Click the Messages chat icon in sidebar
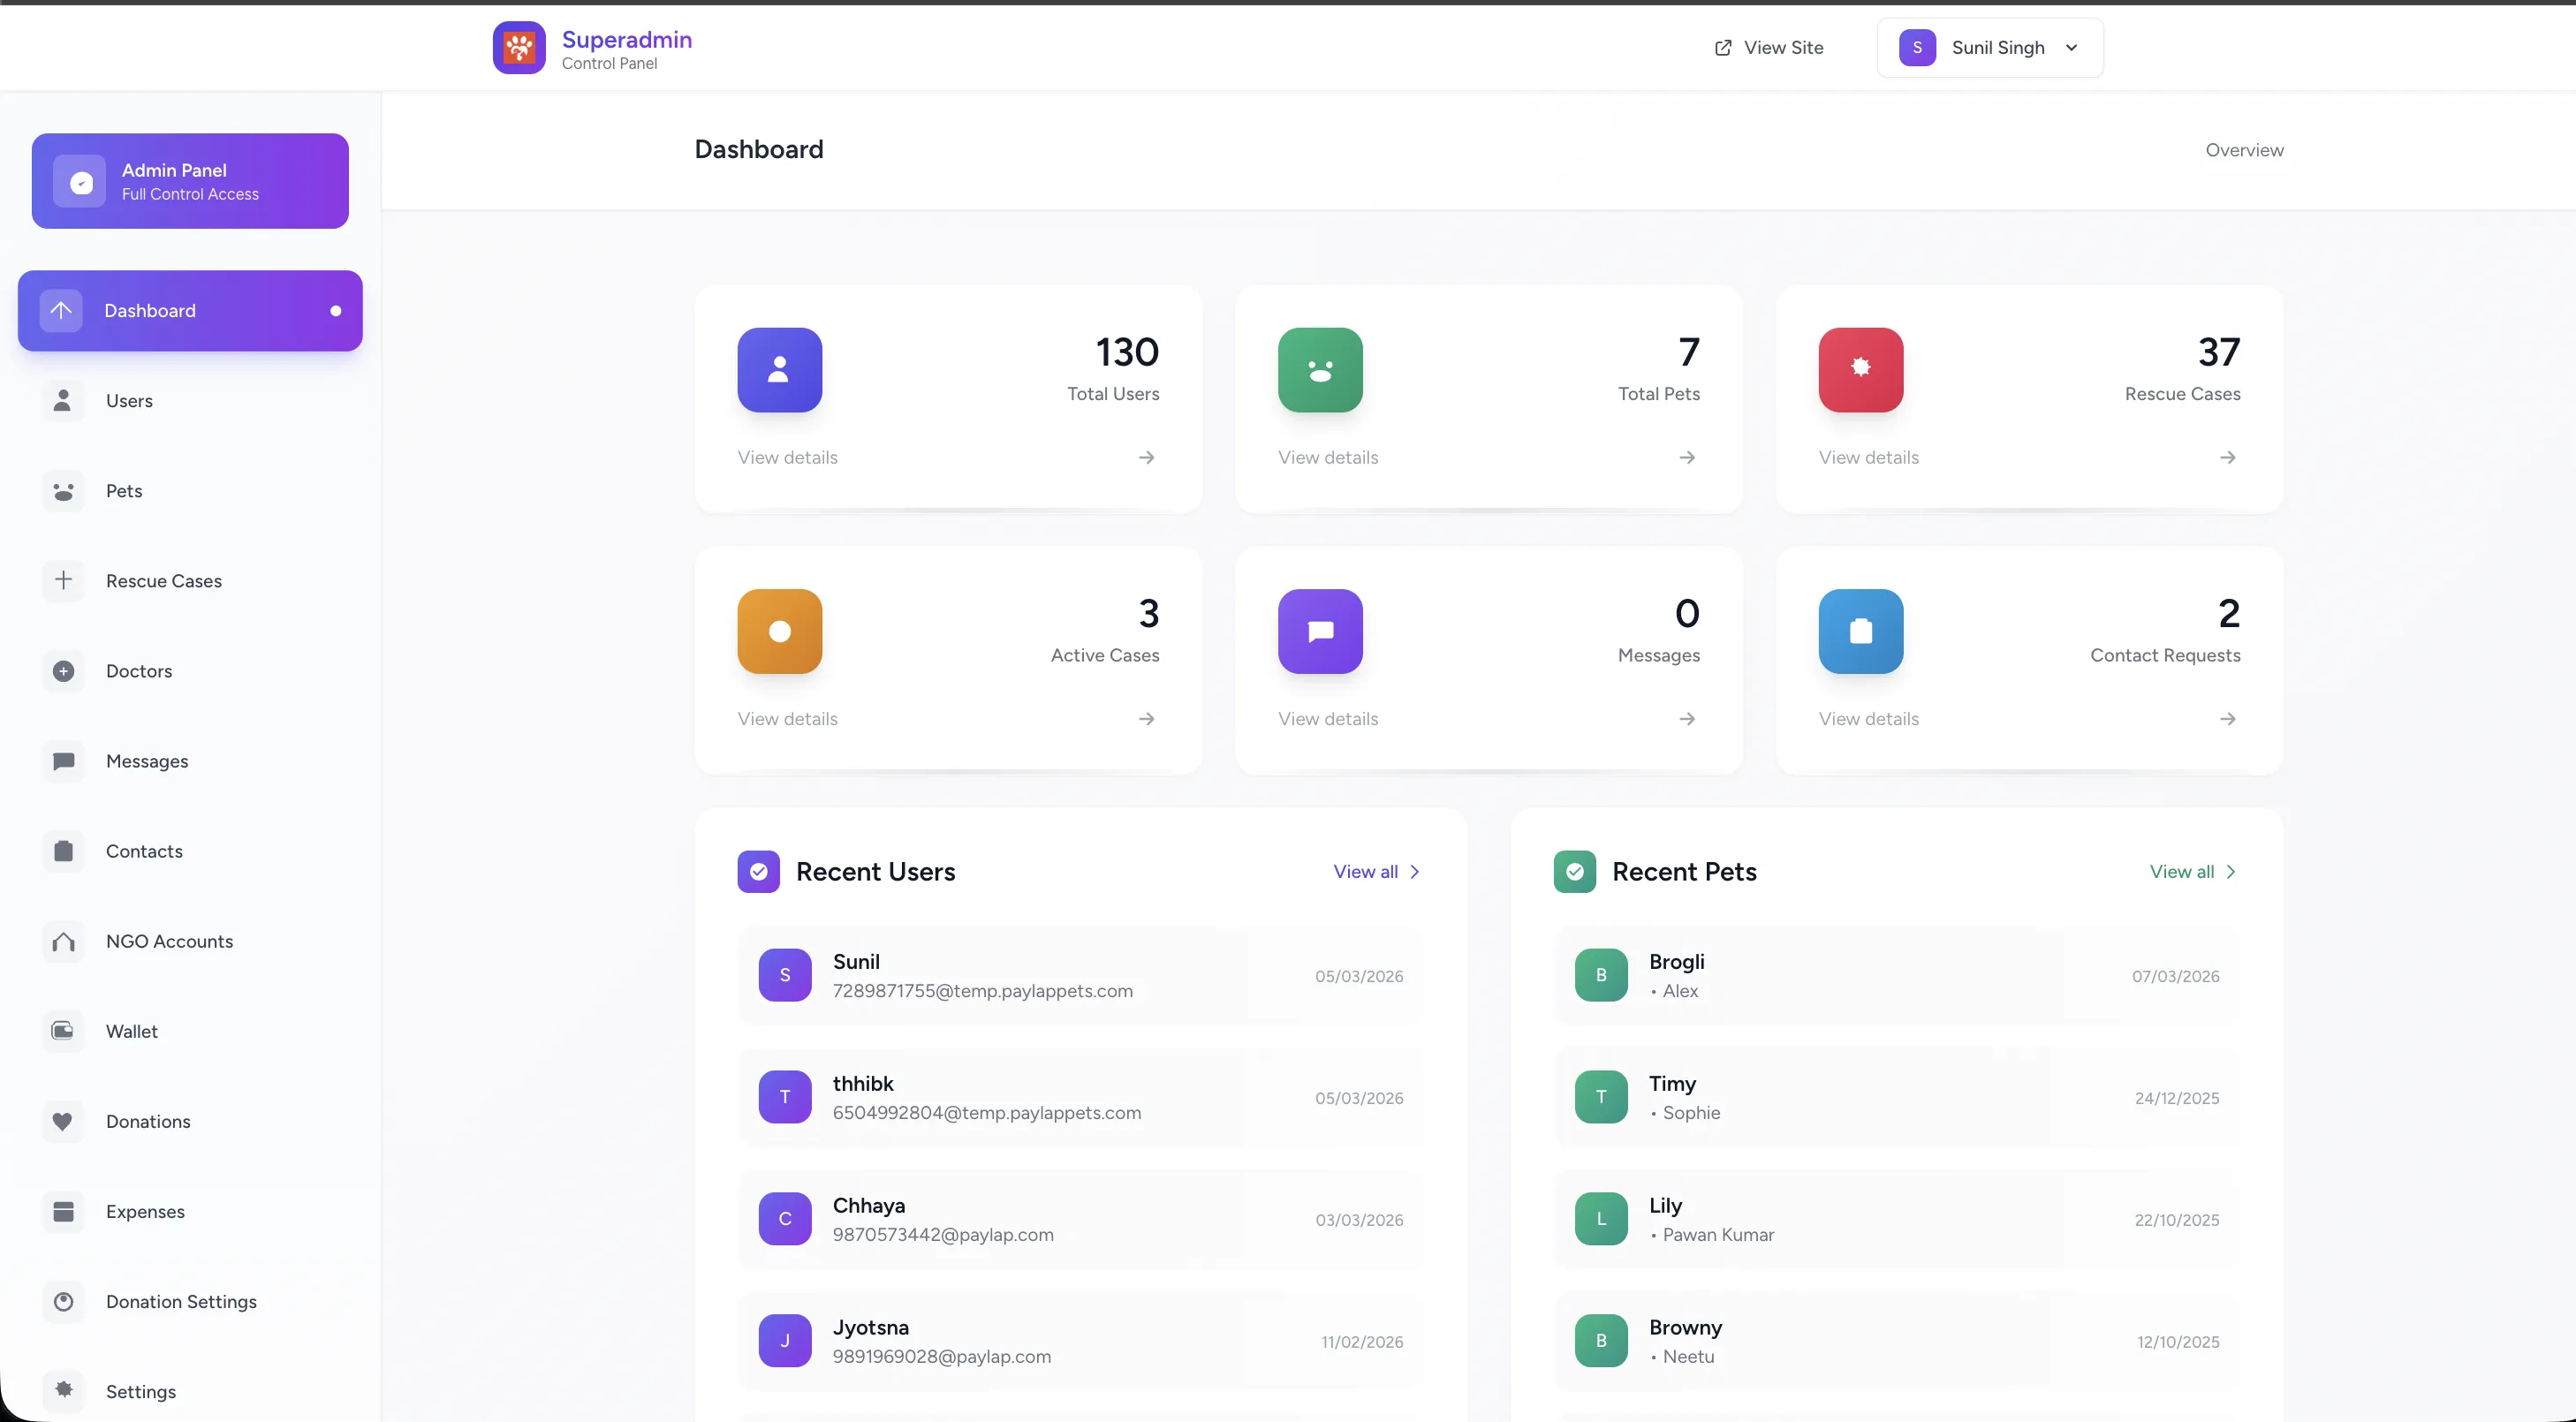This screenshot has width=2576, height=1422. (x=63, y=760)
